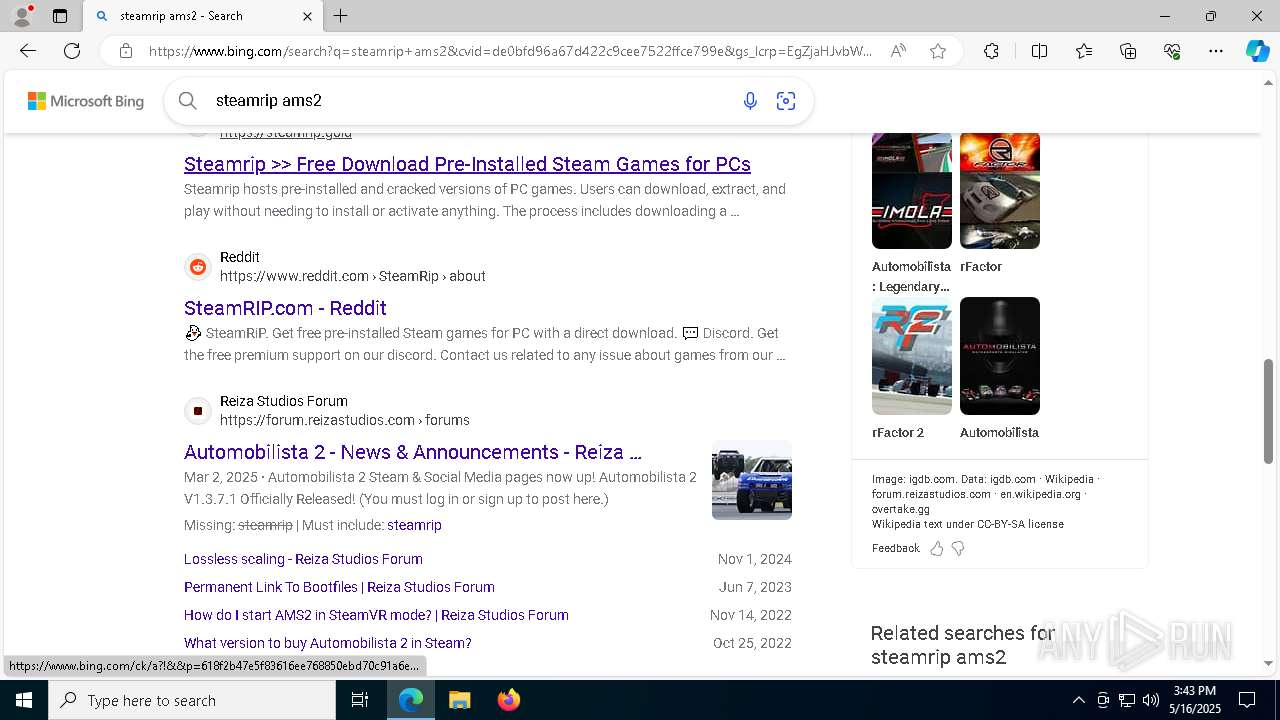Click the thumbs up feedback icon
Image resolution: width=1280 pixels, height=720 pixels.
coord(937,548)
